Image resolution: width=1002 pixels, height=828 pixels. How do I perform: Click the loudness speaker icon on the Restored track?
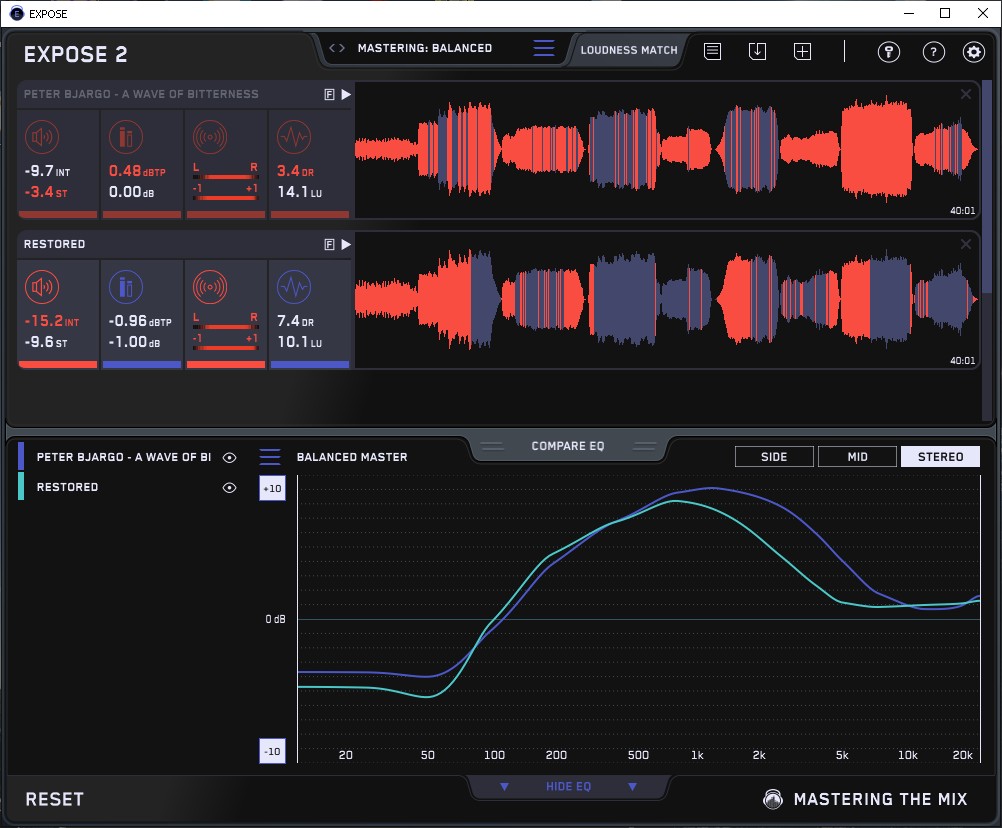[x=42, y=287]
